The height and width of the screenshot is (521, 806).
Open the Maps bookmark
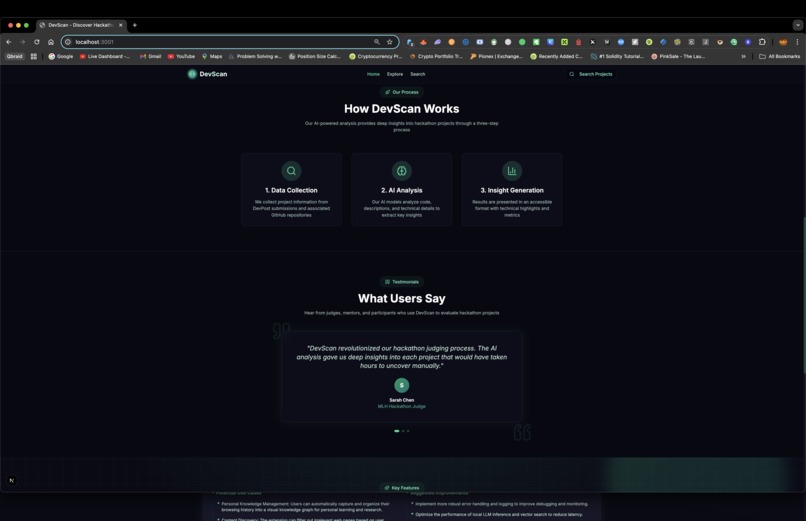pos(212,57)
